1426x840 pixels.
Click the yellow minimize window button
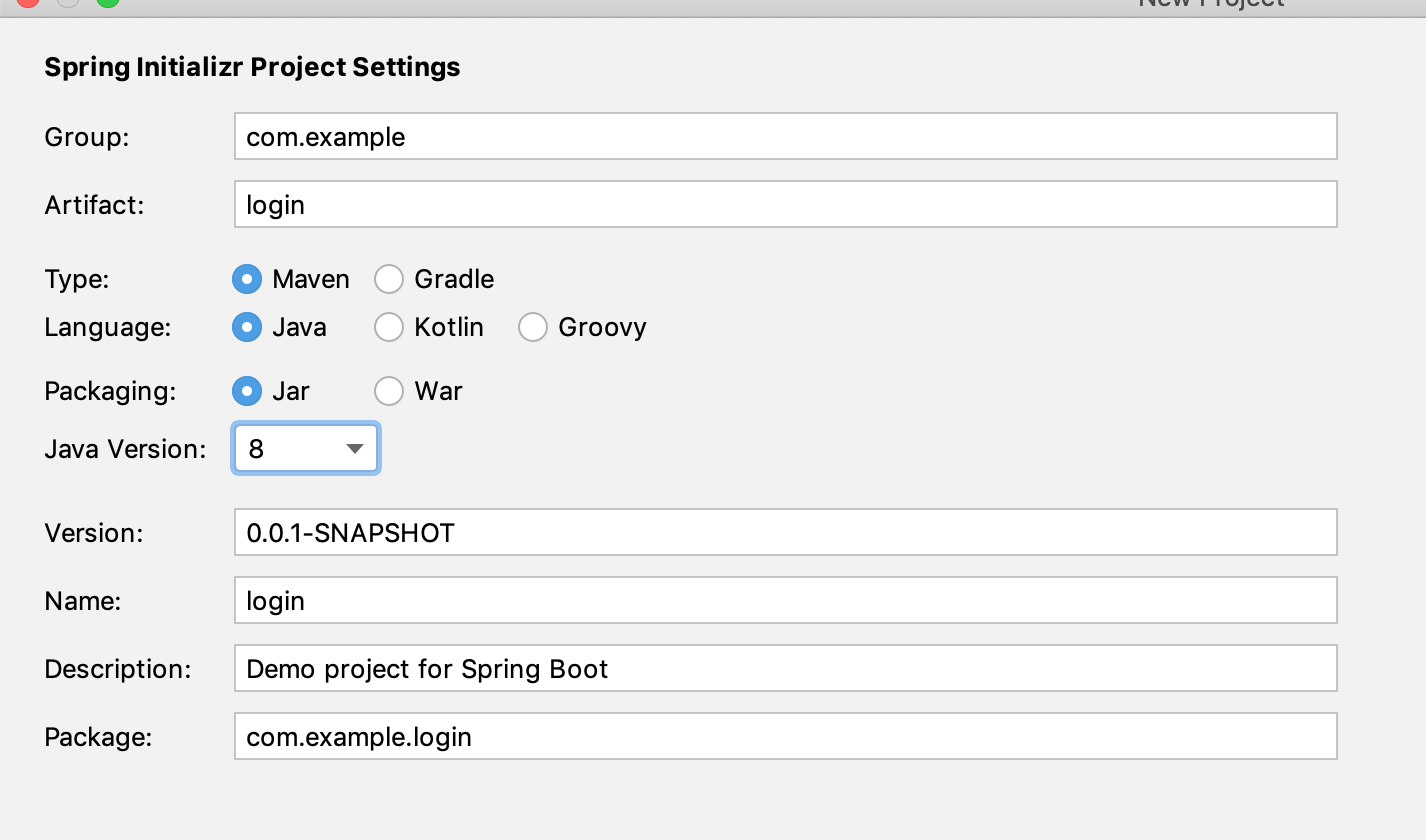tap(67, 2)
